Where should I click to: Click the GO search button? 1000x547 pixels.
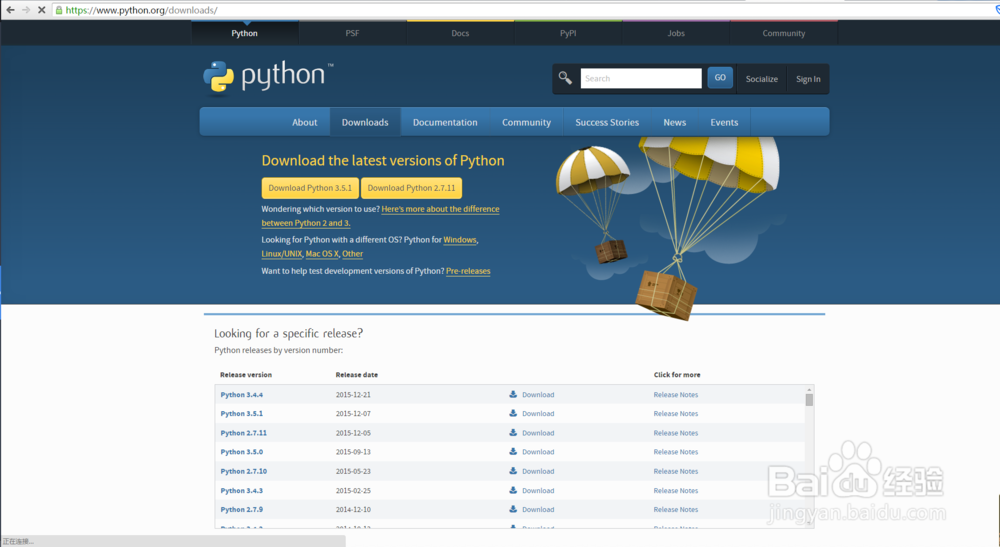(x=720, y=78)
